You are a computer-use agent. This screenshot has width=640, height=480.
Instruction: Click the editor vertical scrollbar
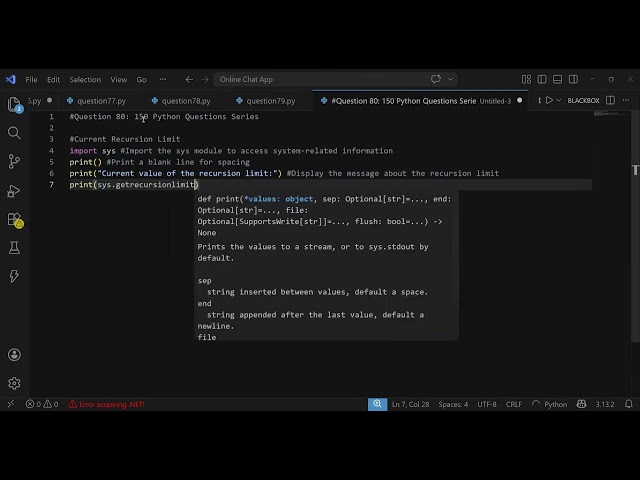(x=635, y=227)
